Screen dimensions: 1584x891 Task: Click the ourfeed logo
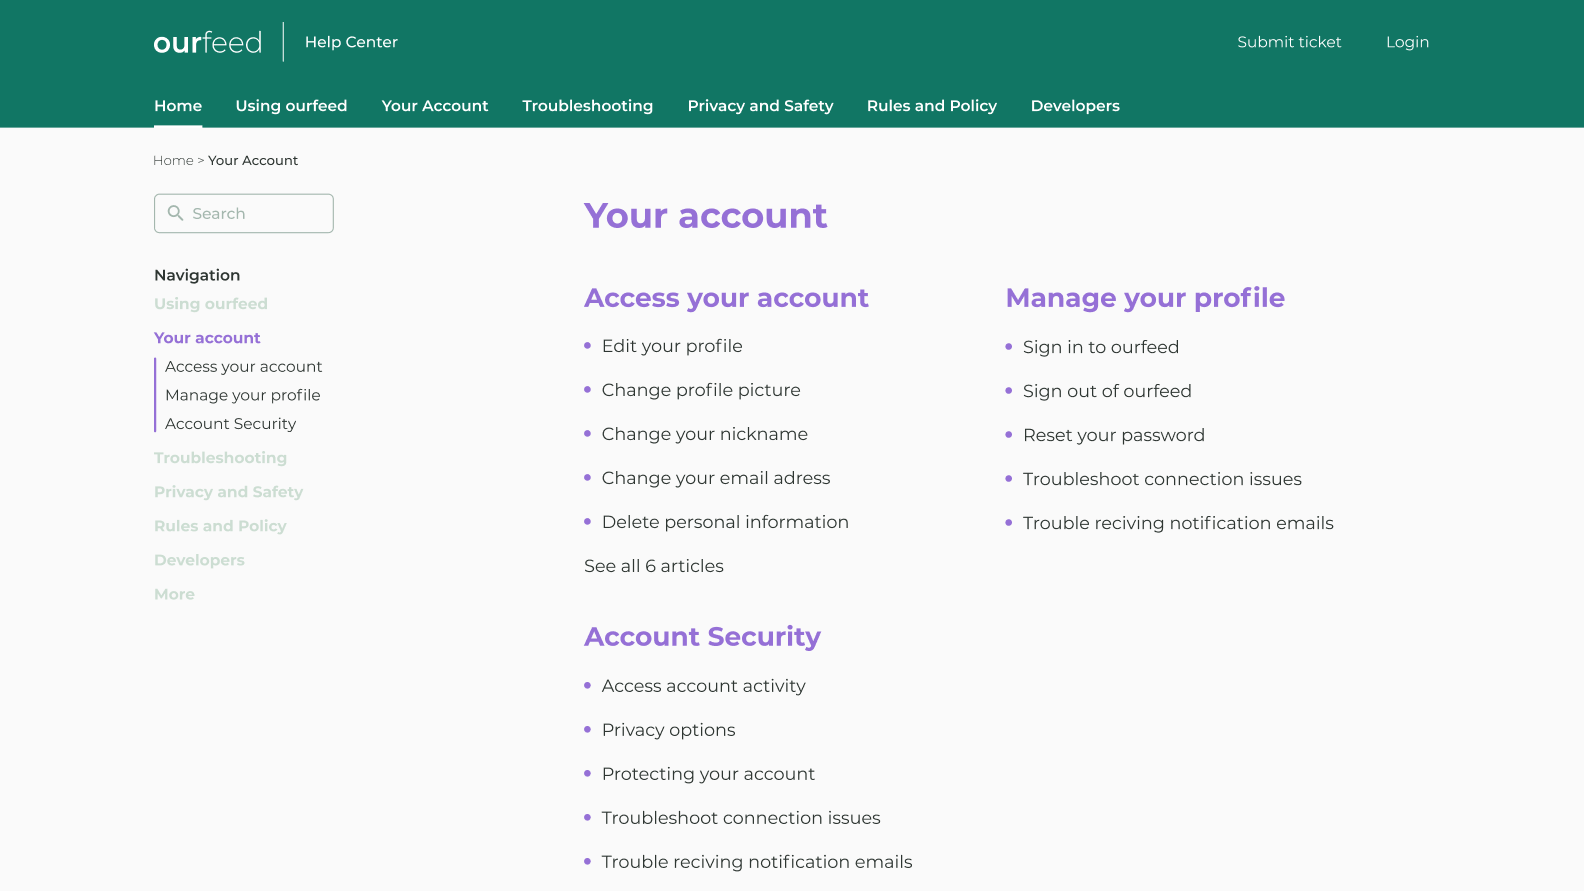(x=207, y=42)
